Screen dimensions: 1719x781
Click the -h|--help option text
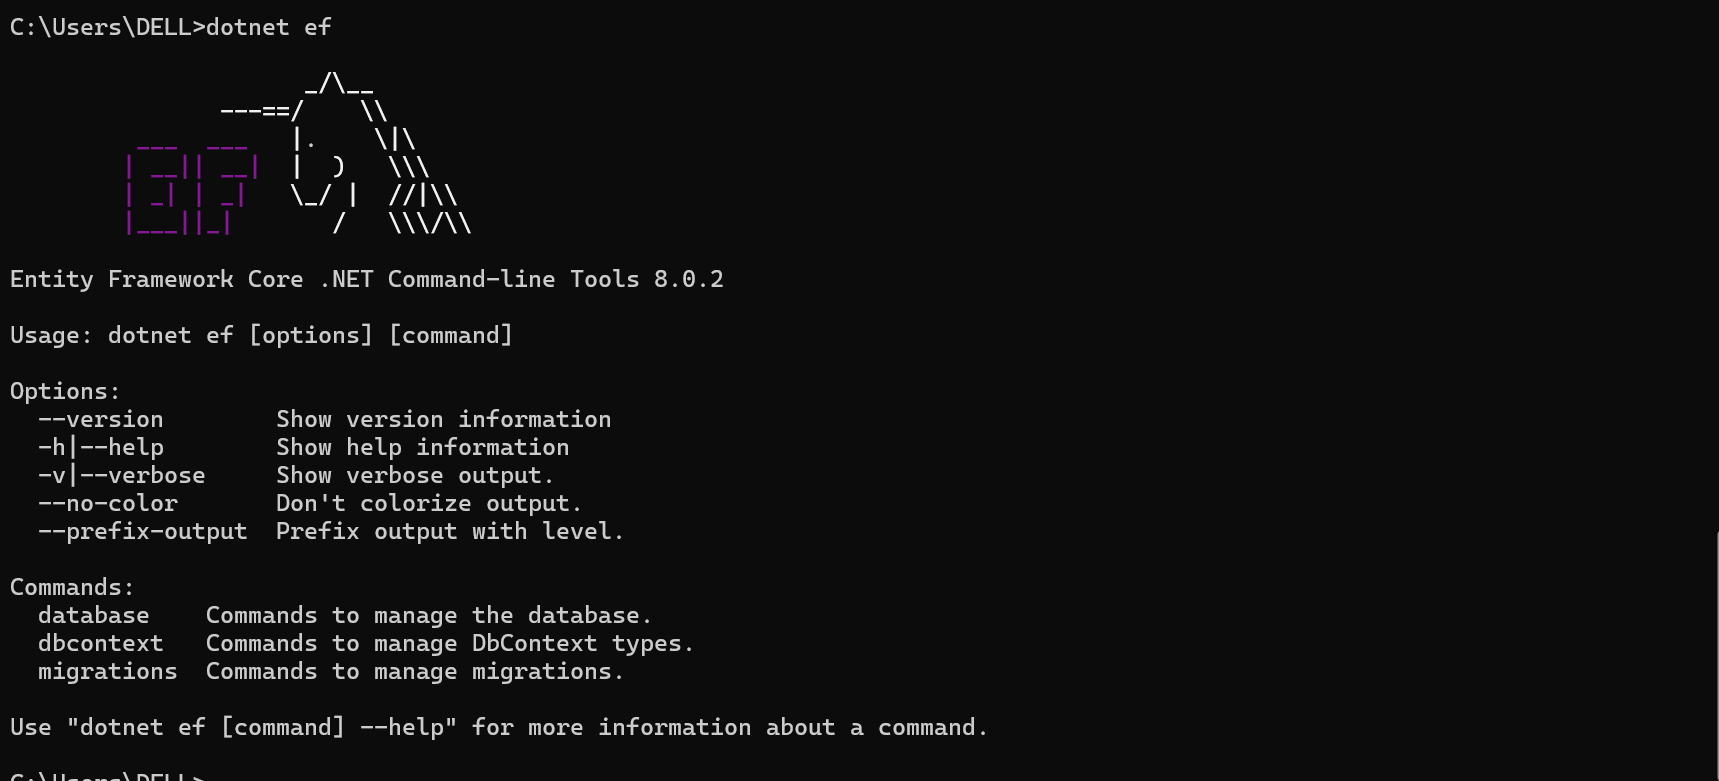point(100,447)
